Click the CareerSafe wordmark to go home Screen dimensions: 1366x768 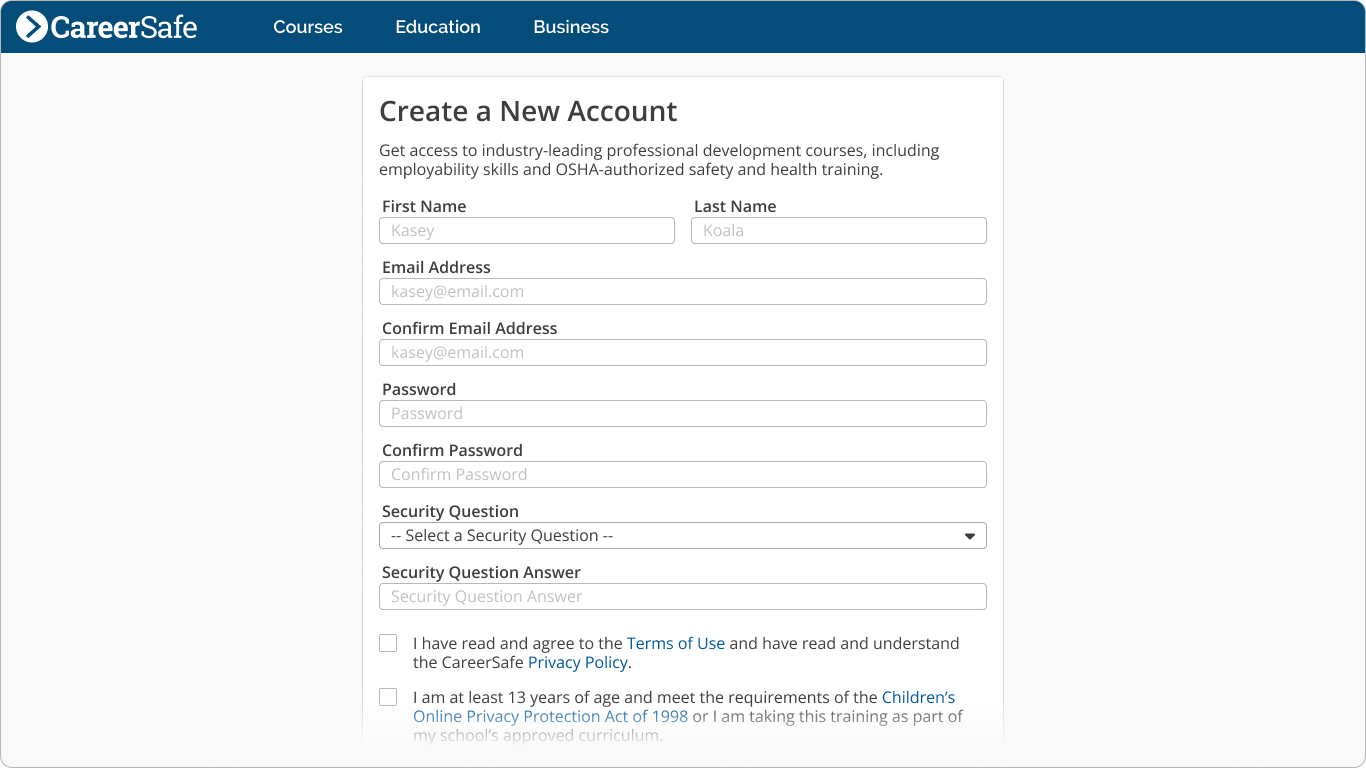tap(125, 27)
